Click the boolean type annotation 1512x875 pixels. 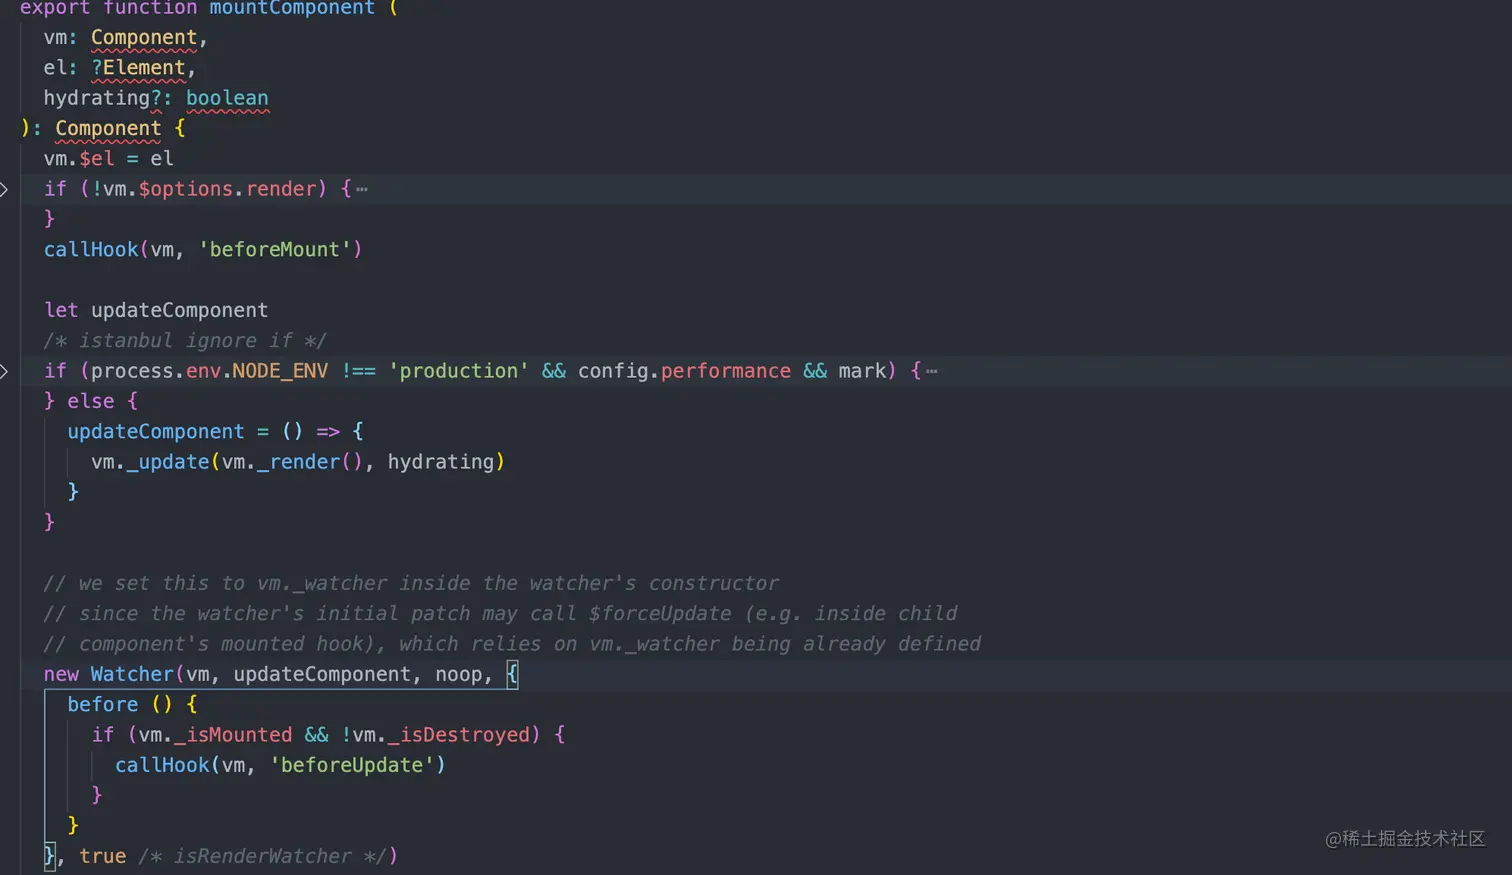click(227, 98)
